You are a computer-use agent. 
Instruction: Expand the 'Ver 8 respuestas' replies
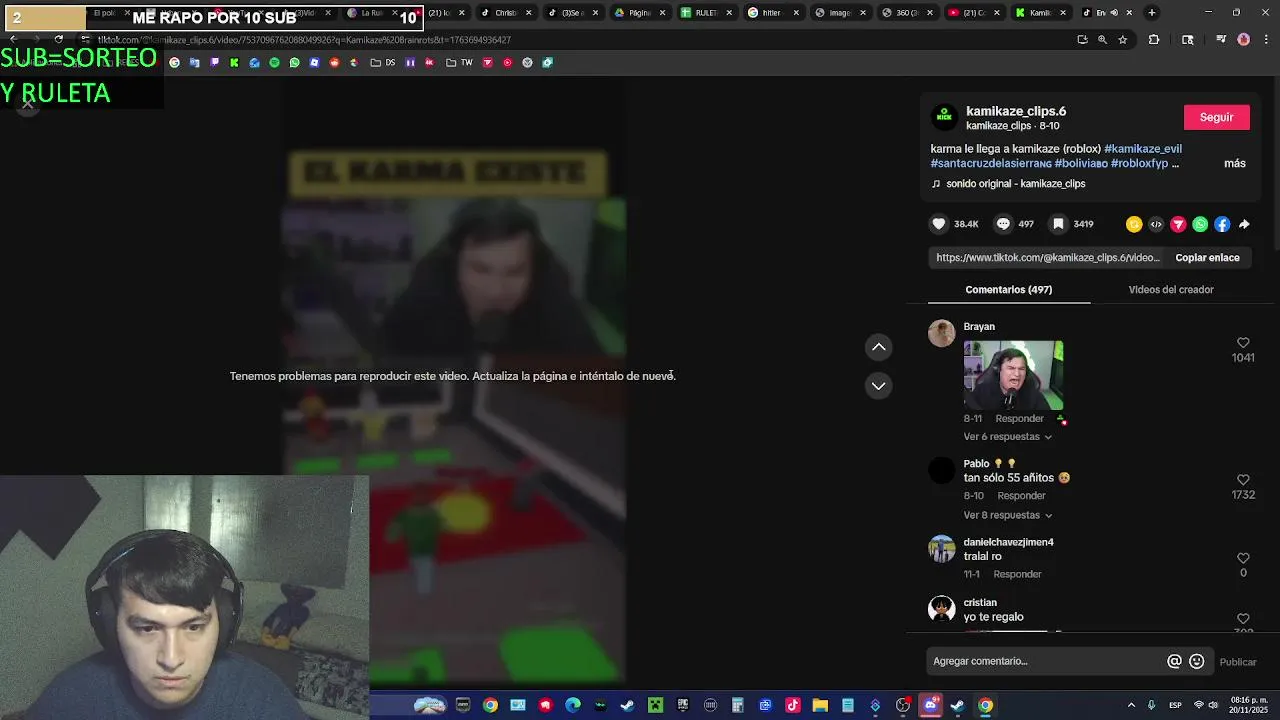click(x=1007, y=515)
